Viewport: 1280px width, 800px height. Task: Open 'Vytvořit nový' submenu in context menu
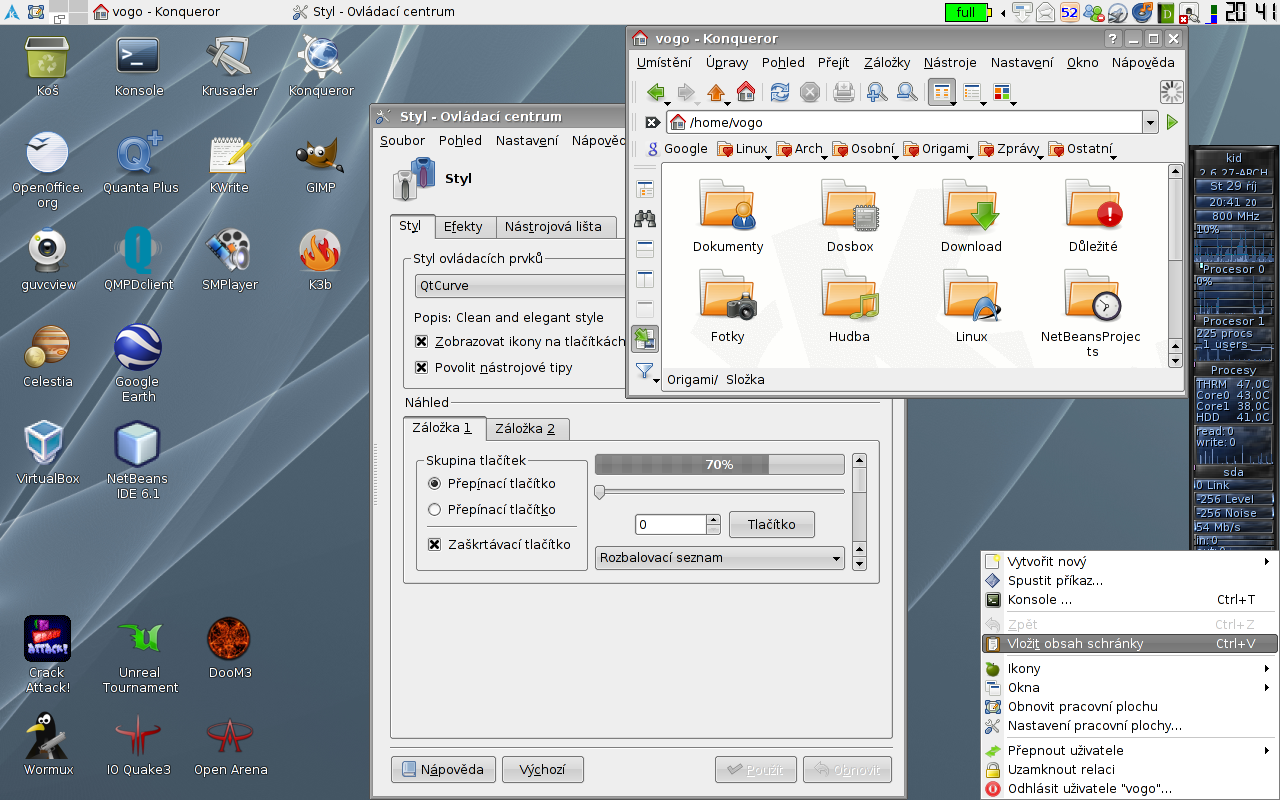(1129, 561)
